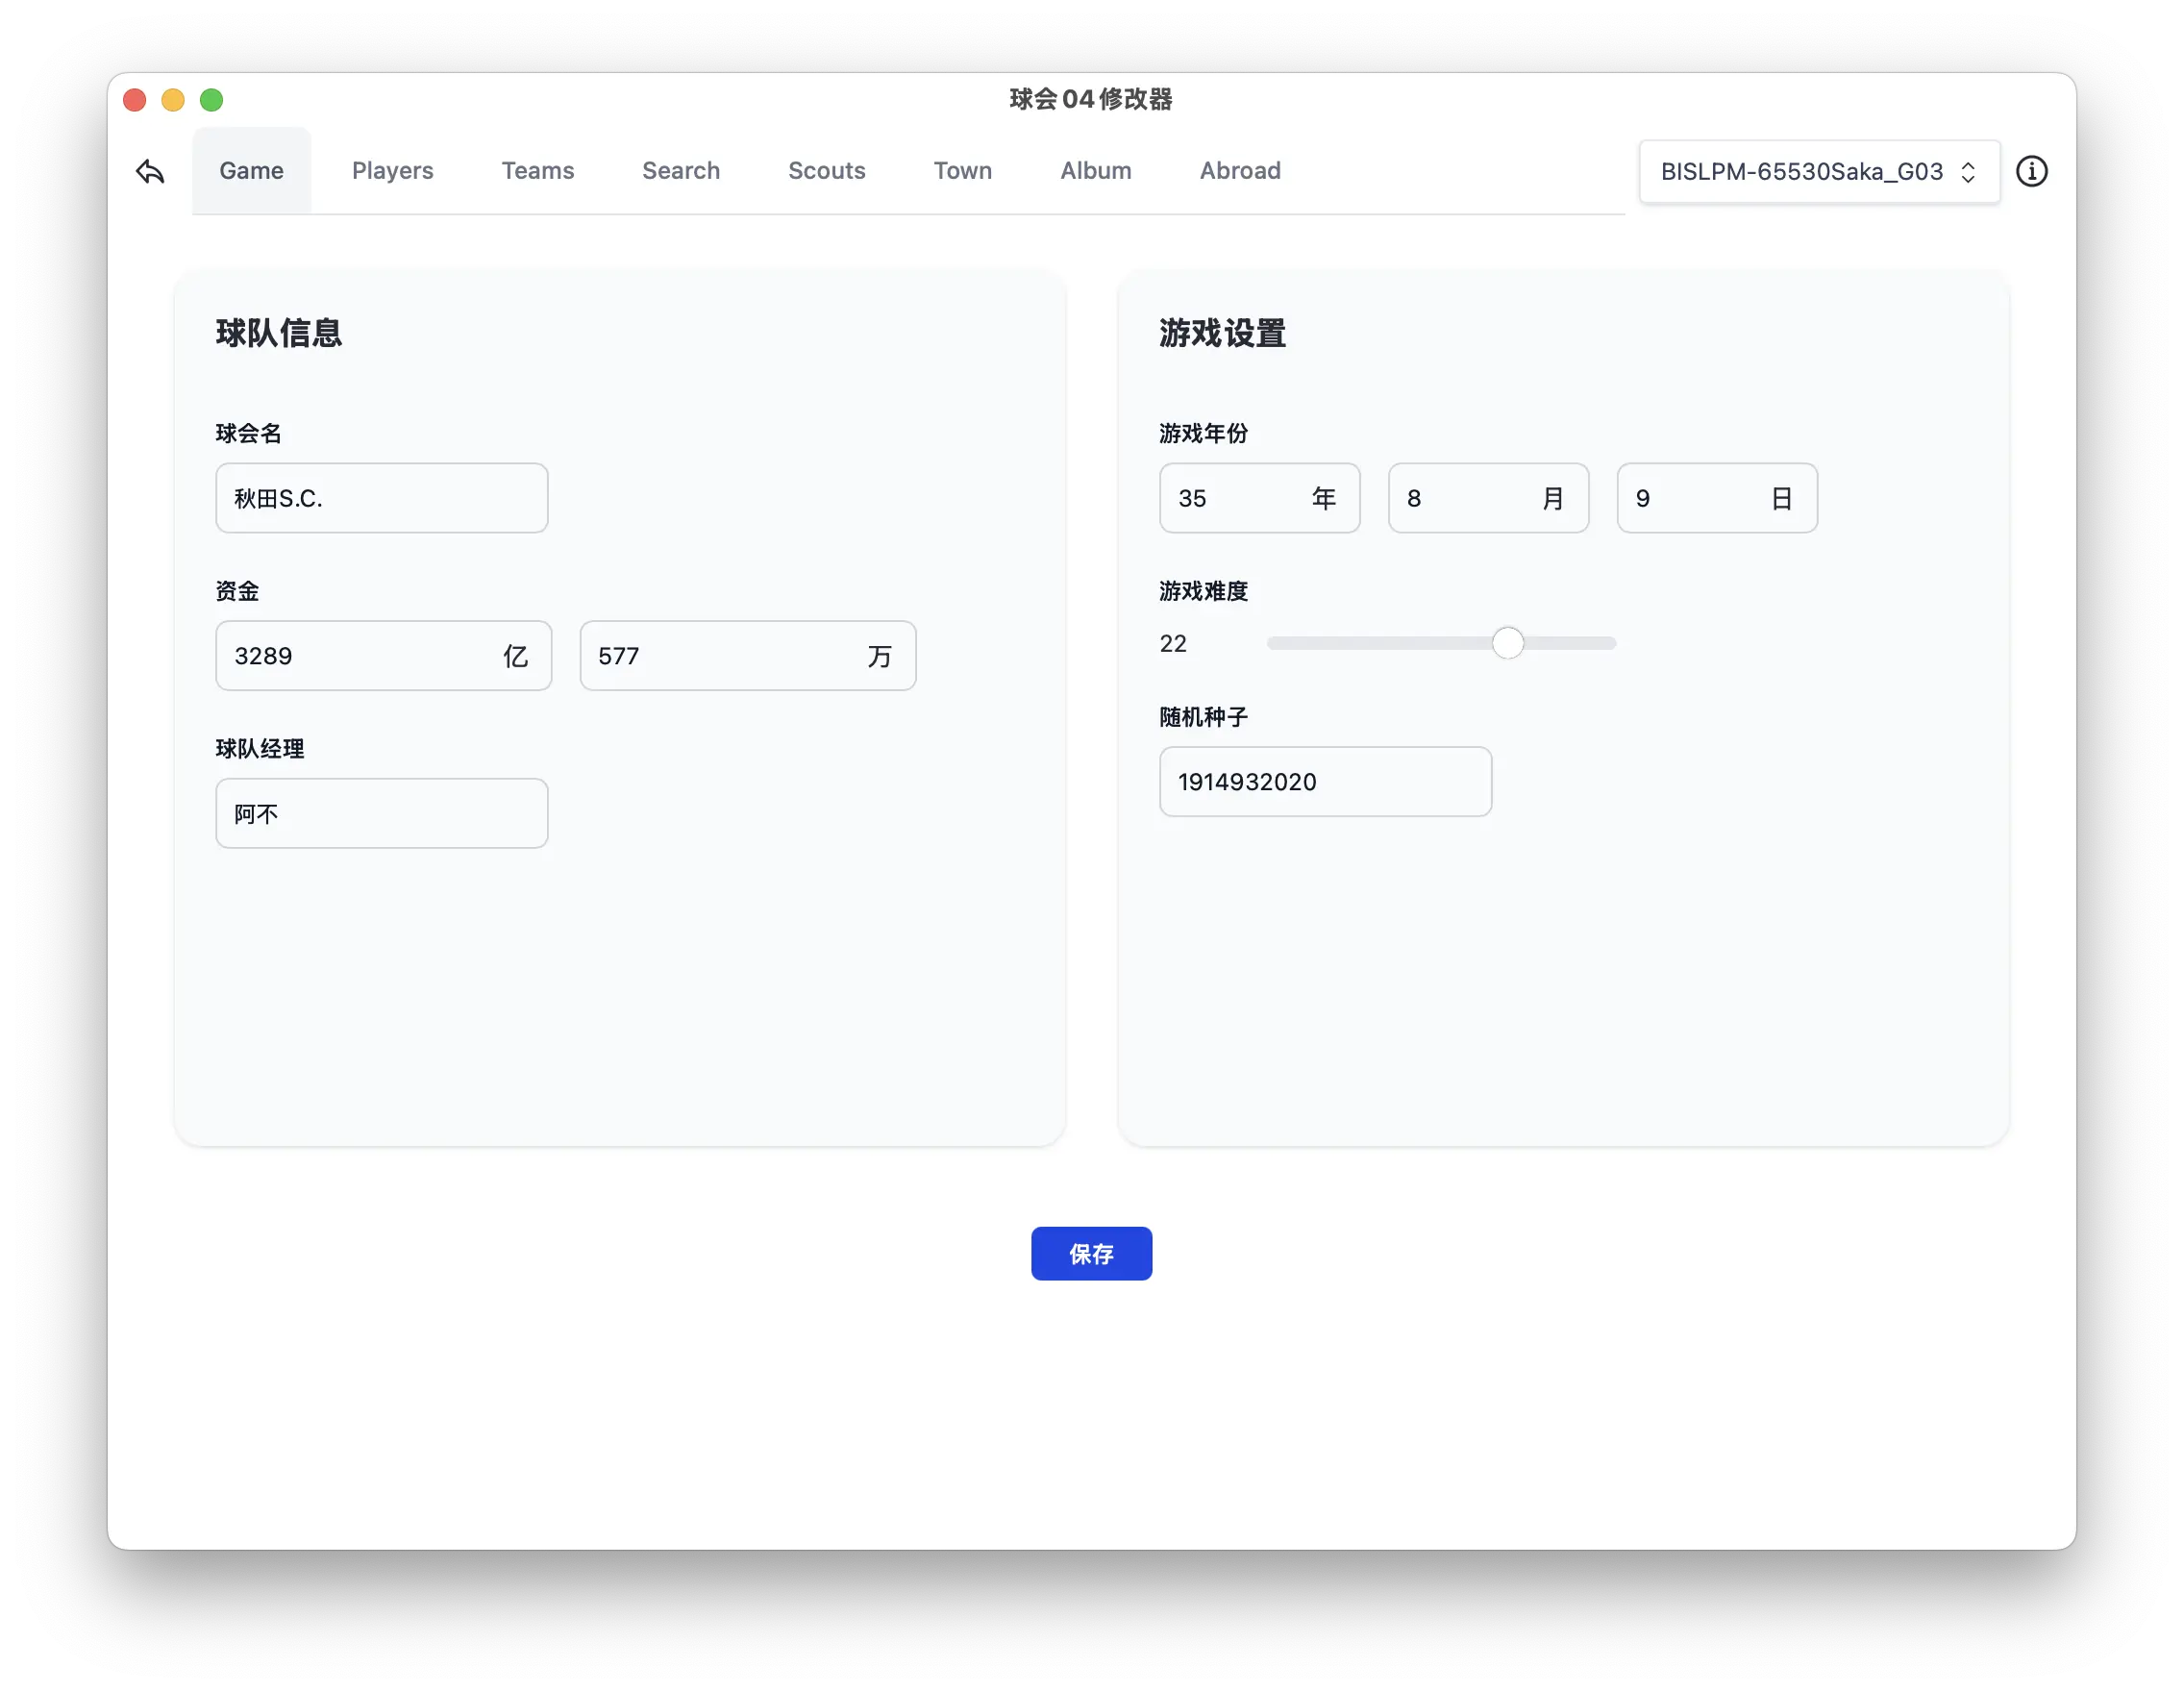
Task: Select the 球队经理 manager name field
Action: click(381, 813)
